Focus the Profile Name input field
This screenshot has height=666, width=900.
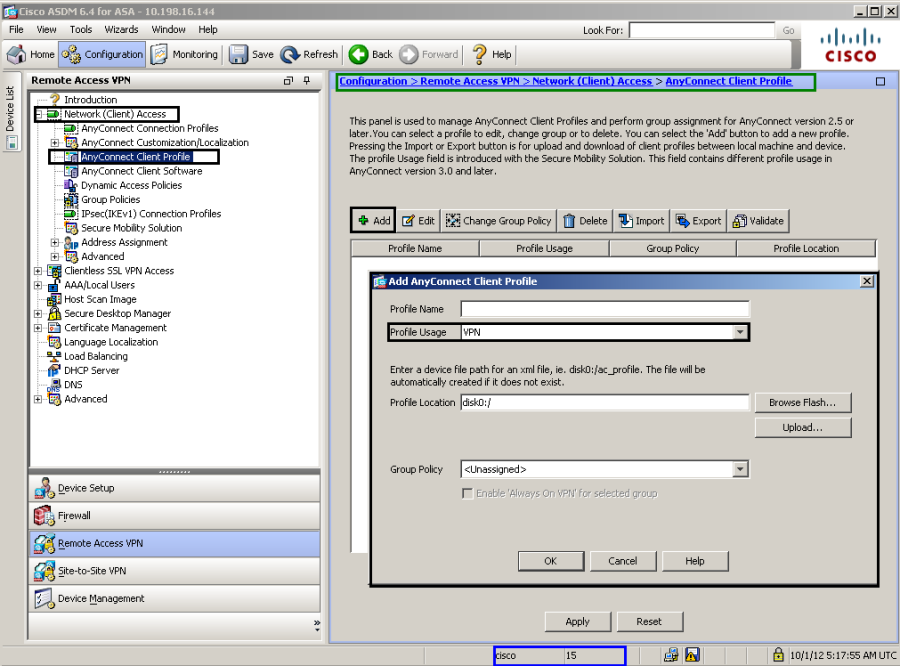[x=605, y=309]
